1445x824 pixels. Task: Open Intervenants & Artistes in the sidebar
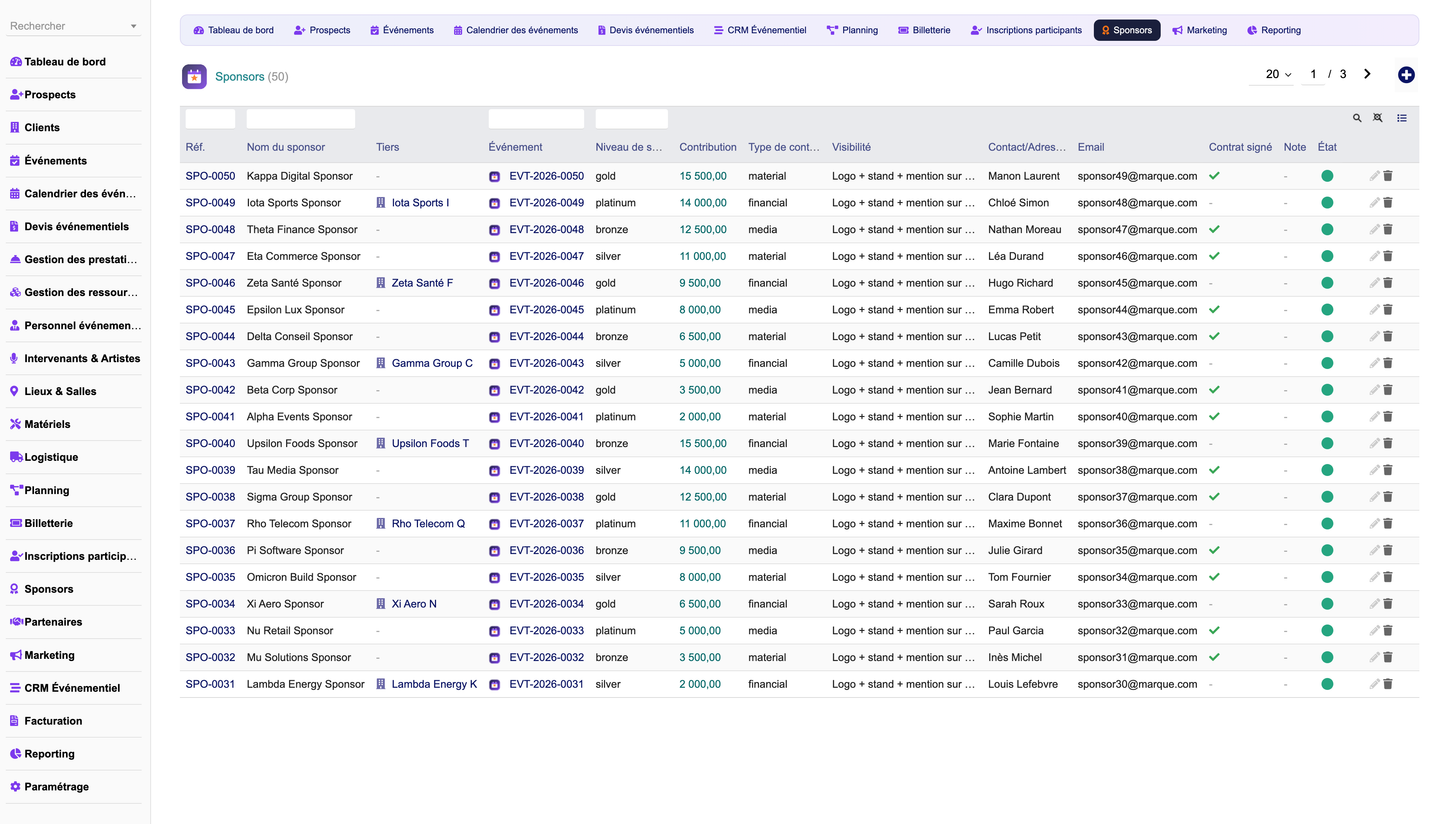(82, 358)
